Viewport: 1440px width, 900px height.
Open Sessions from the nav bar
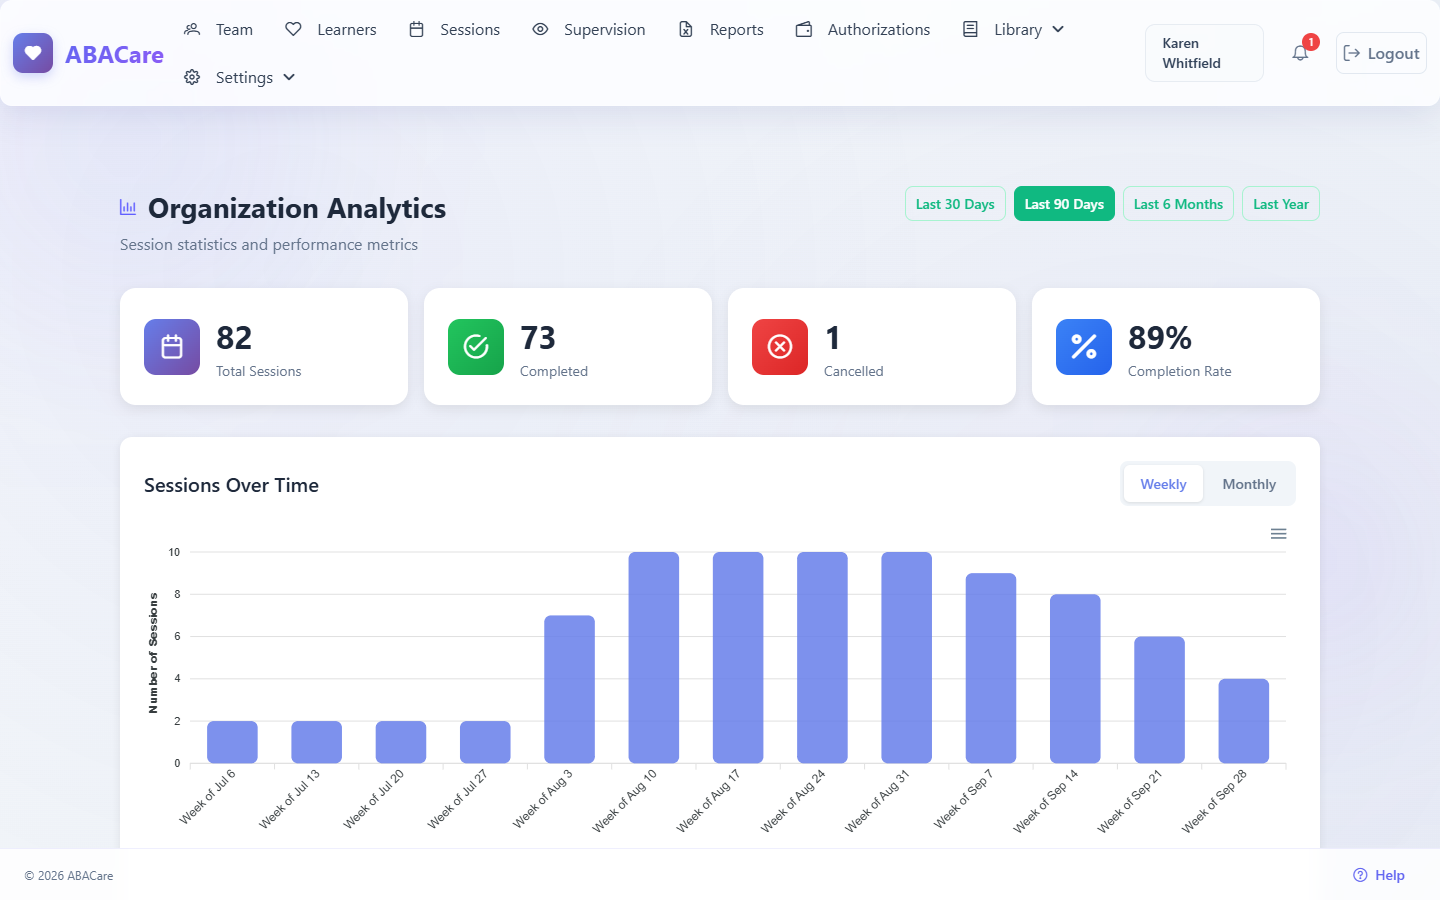click(x=455, y=30)
